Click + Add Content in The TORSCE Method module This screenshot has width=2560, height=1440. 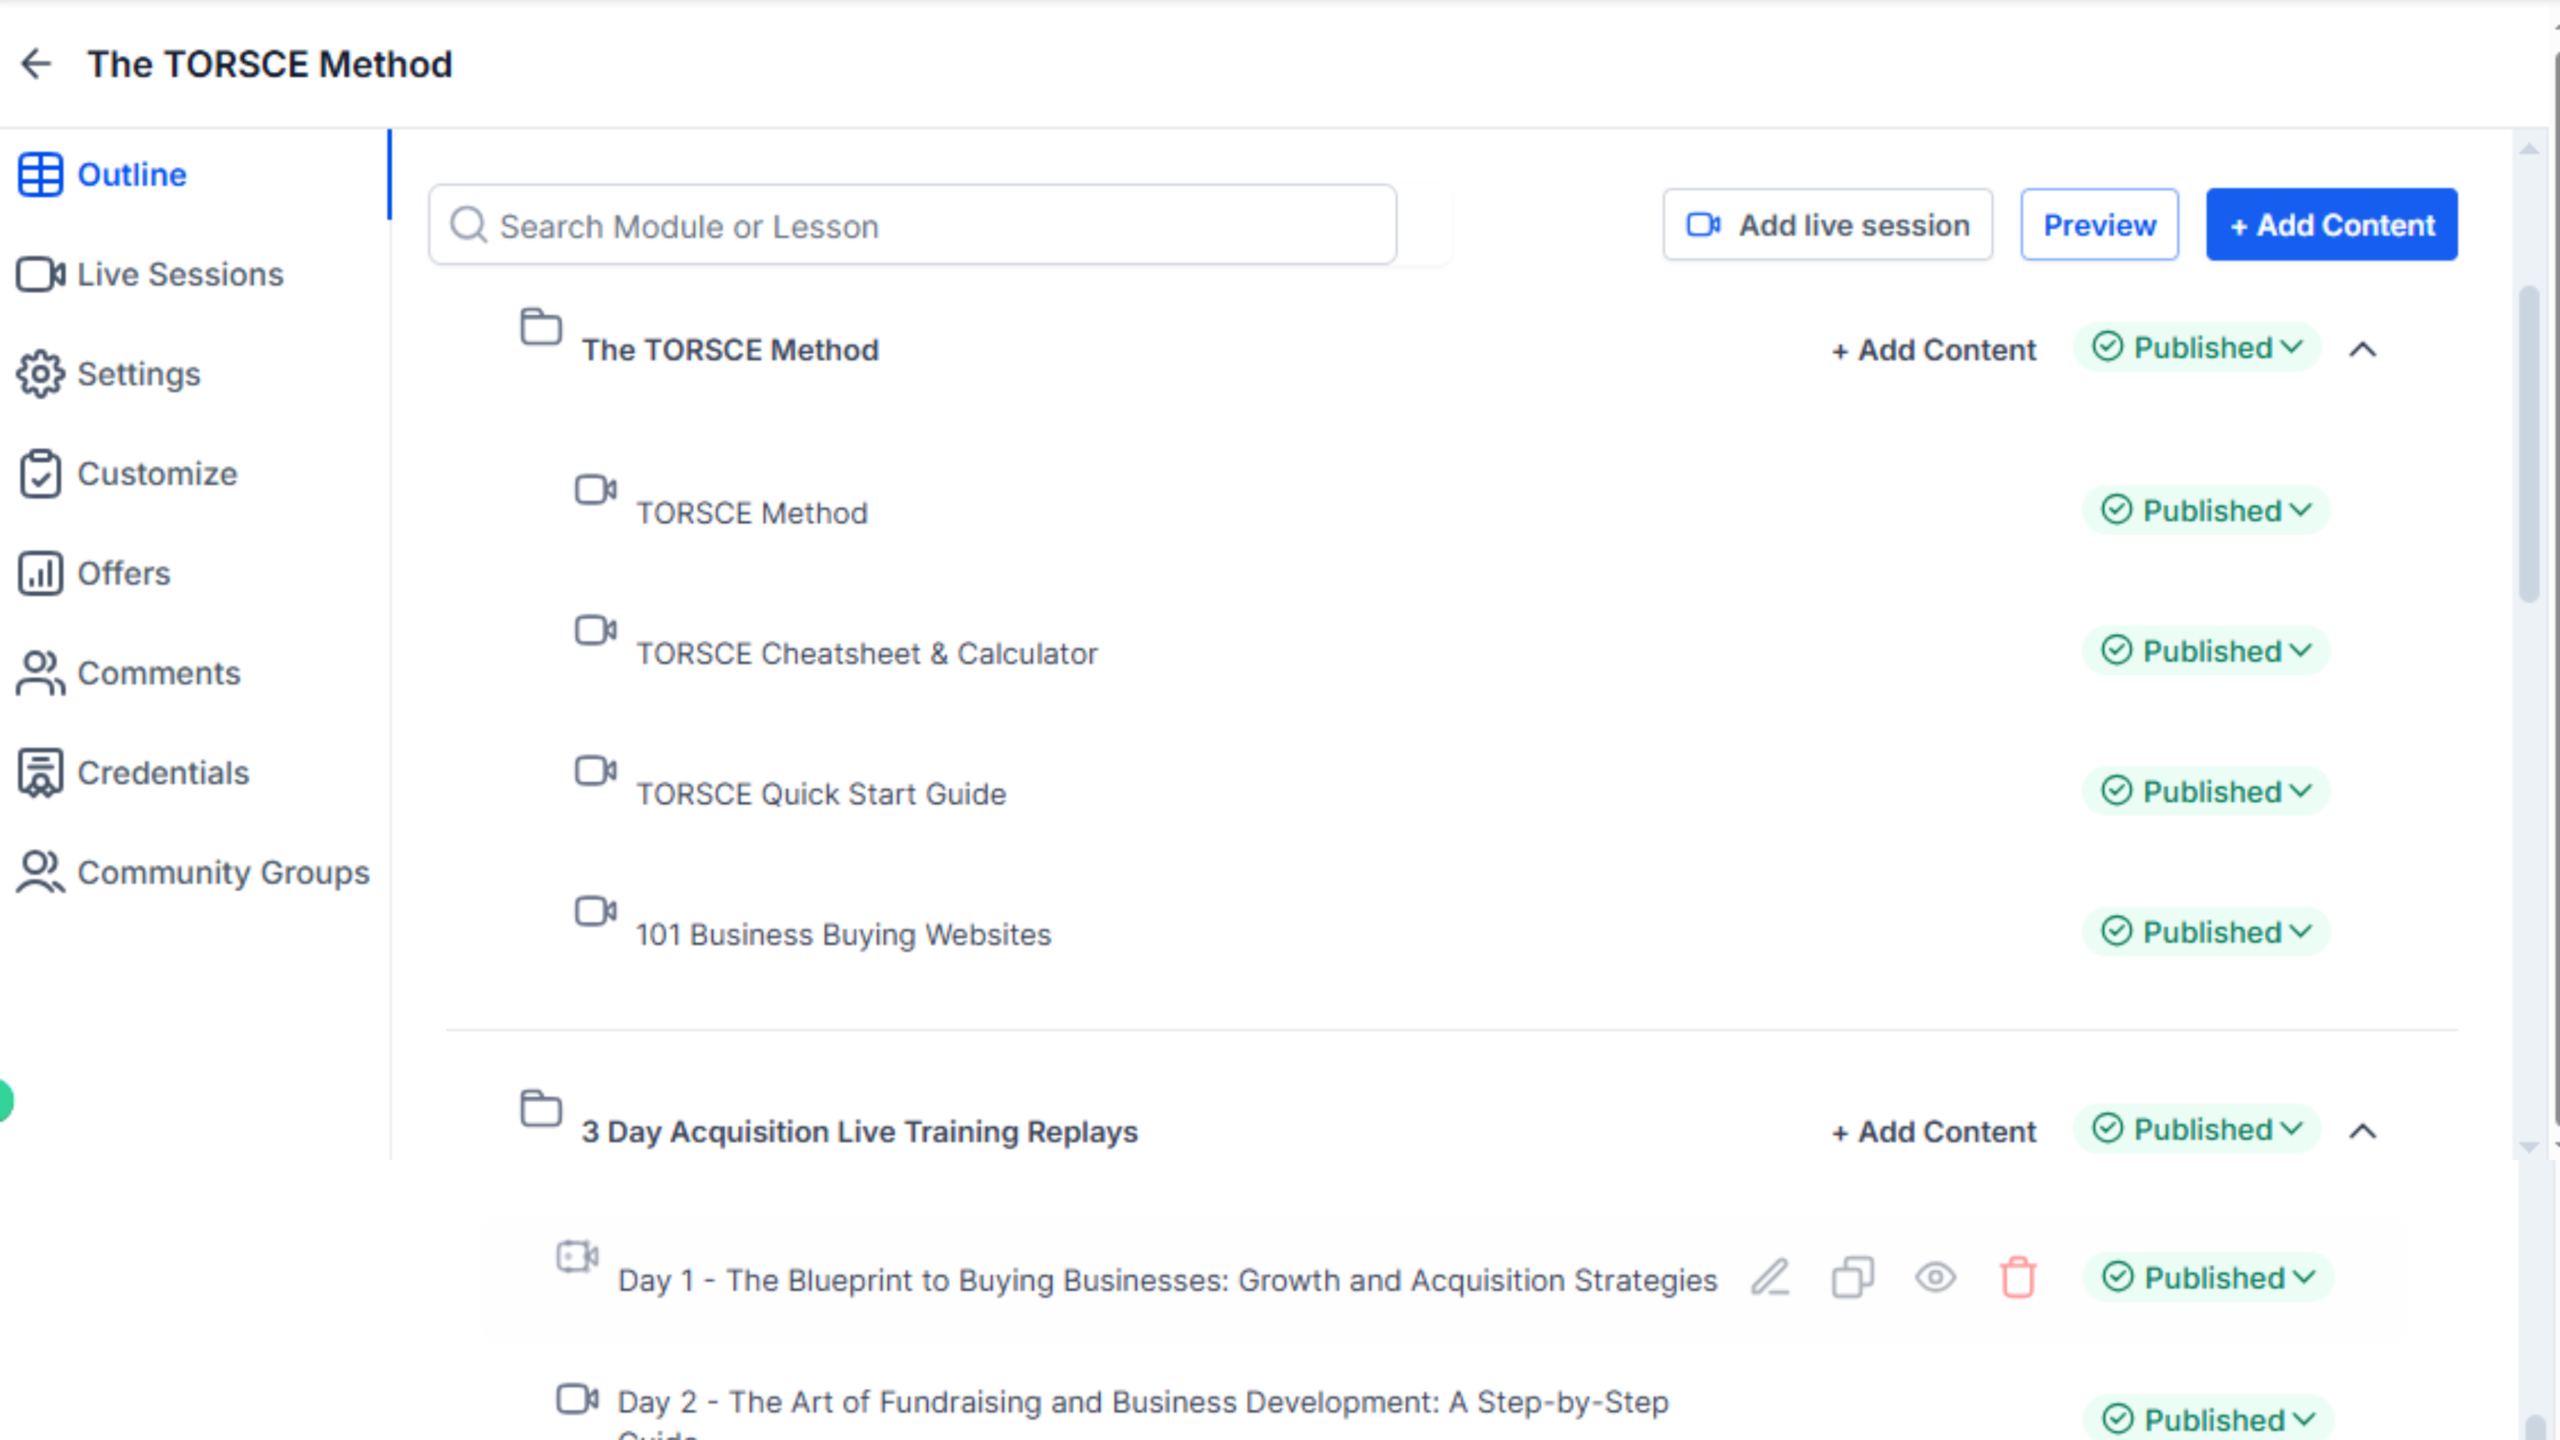[1933, 350]
